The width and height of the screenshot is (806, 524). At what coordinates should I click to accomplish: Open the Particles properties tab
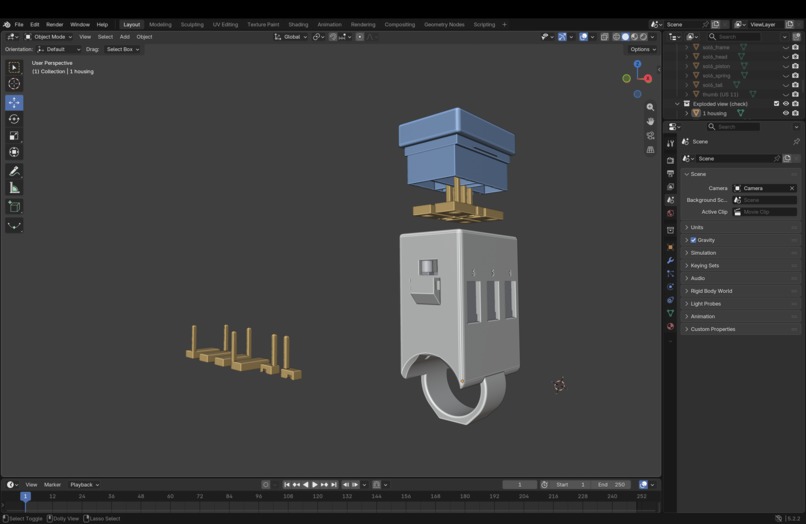coord(670,274)
